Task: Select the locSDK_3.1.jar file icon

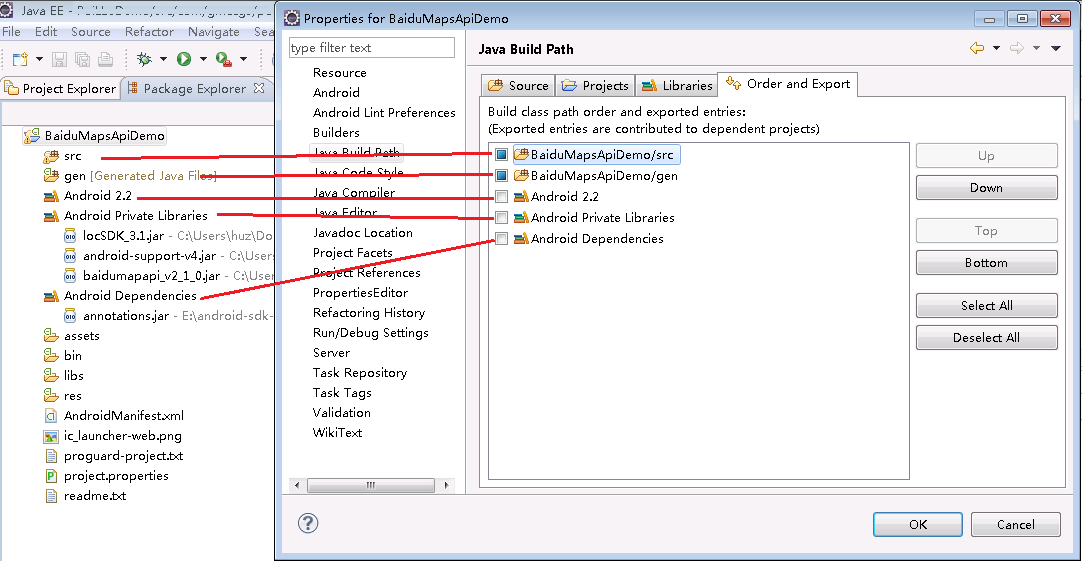Action: 70,236
